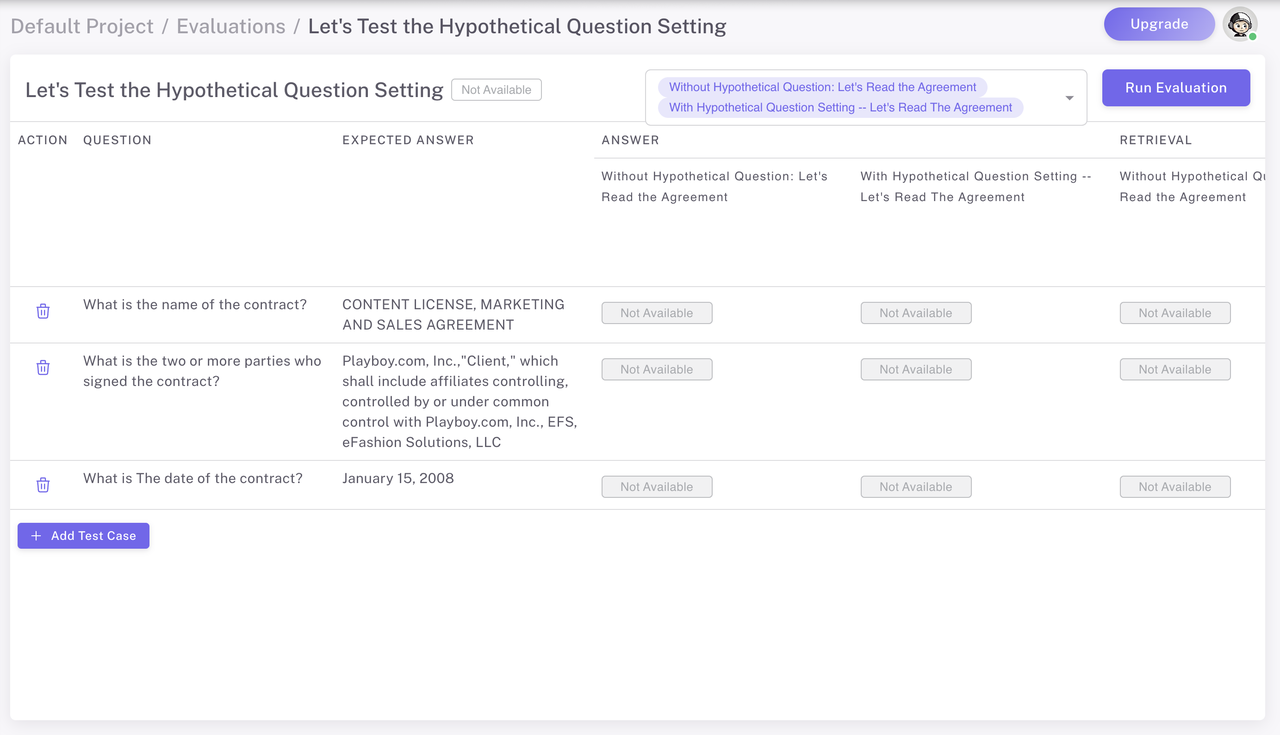Click the Upgrade button
The image size is (1280, 735).
click(1159, 24)
